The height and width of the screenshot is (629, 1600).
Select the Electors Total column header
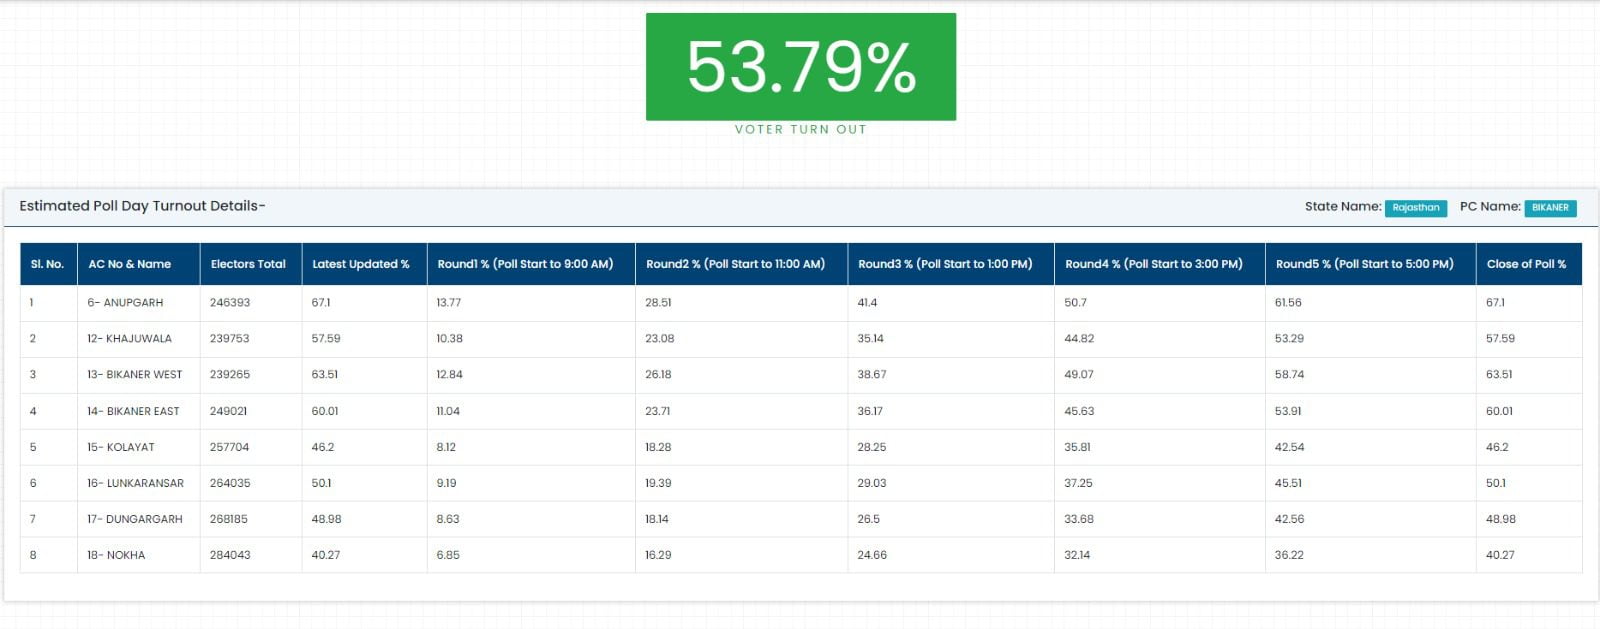[248, 264]
